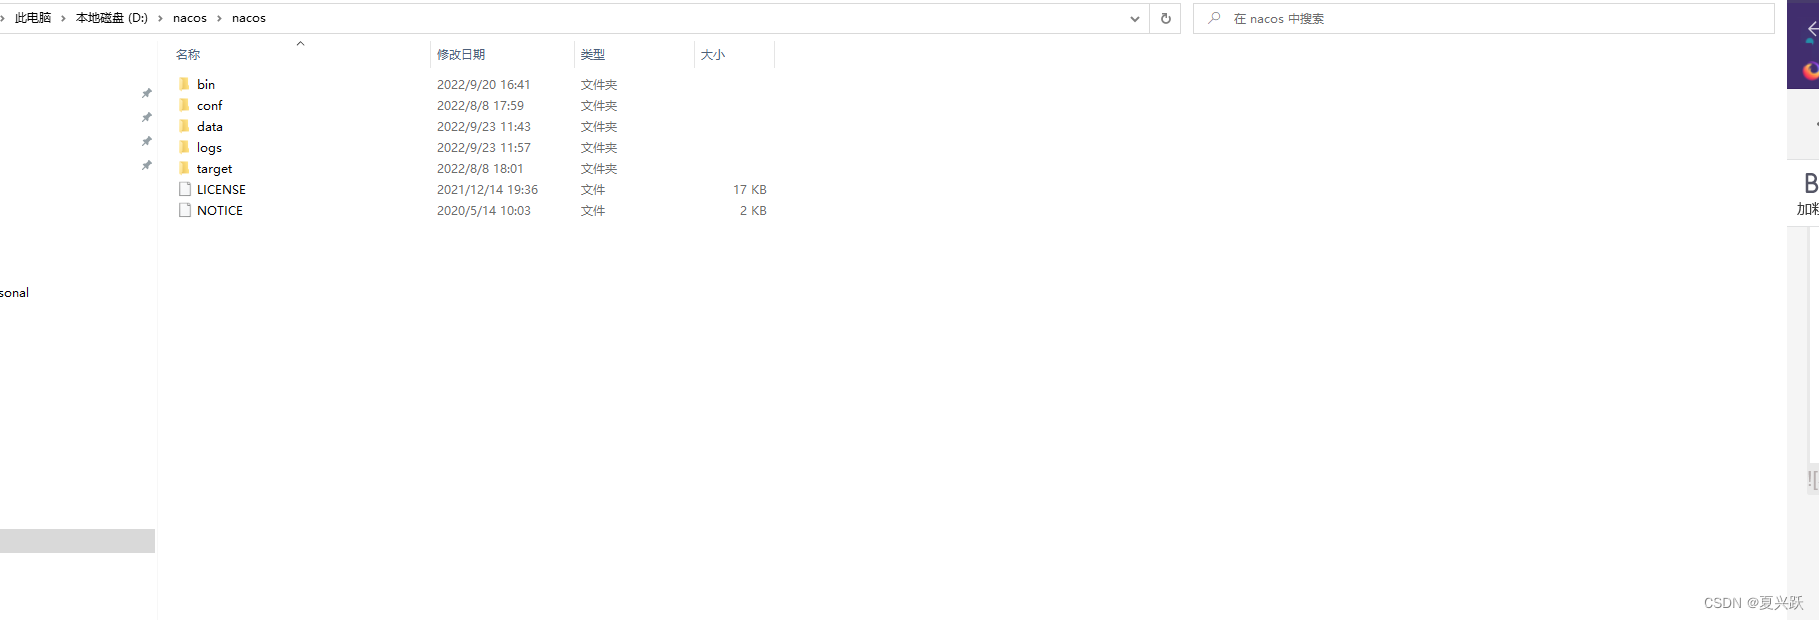This screenshot has height=620, width=1819.
Task: Expand chevron after 本地磁盘 (D:) in breadcrumb
Action: click(160, 18)
